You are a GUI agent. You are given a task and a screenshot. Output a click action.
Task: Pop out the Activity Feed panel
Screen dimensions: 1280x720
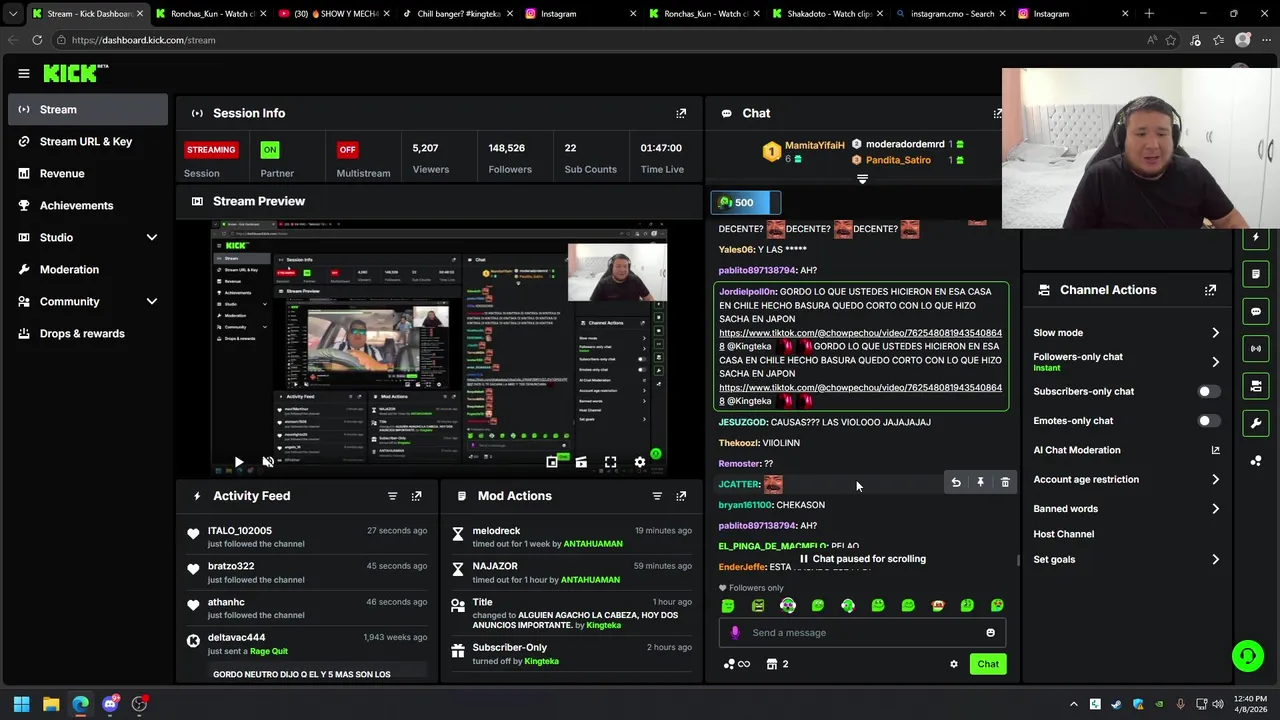point(416,496)
